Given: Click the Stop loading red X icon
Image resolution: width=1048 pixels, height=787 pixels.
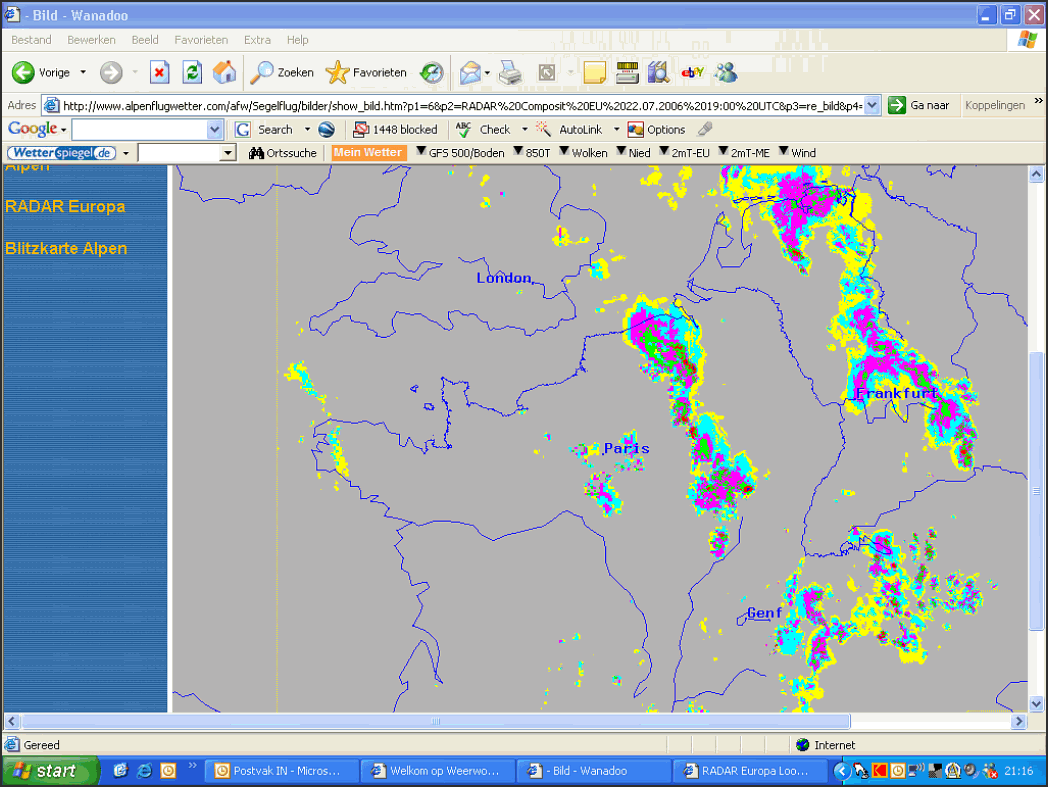Looking at the screenshot, I should (x=159, y=72).
